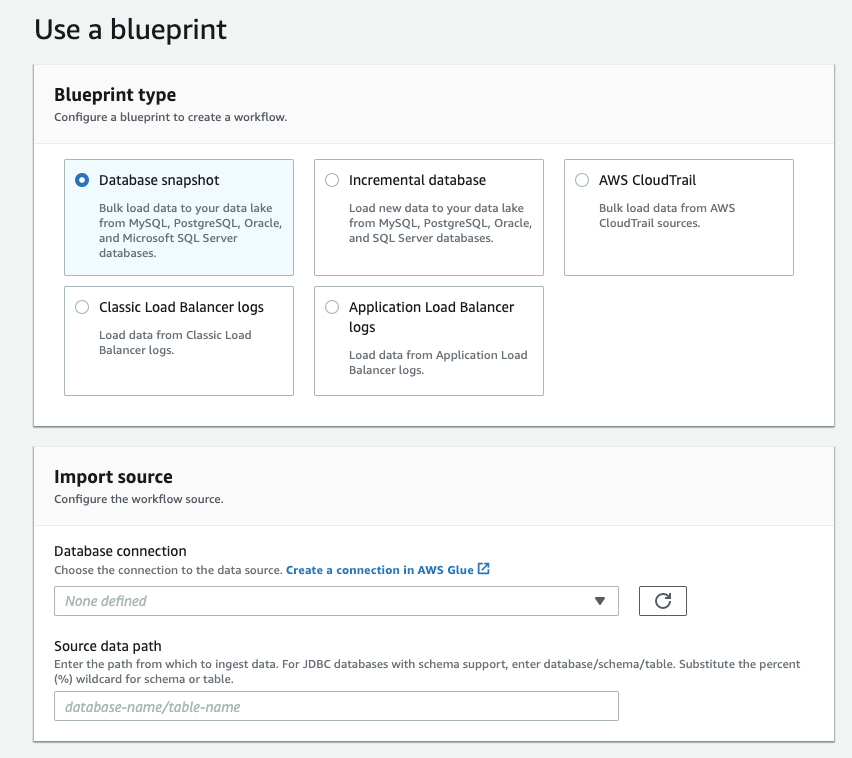Click the Import source section heading
This screenshot has height=758, width=852.
tap(113, 477)
